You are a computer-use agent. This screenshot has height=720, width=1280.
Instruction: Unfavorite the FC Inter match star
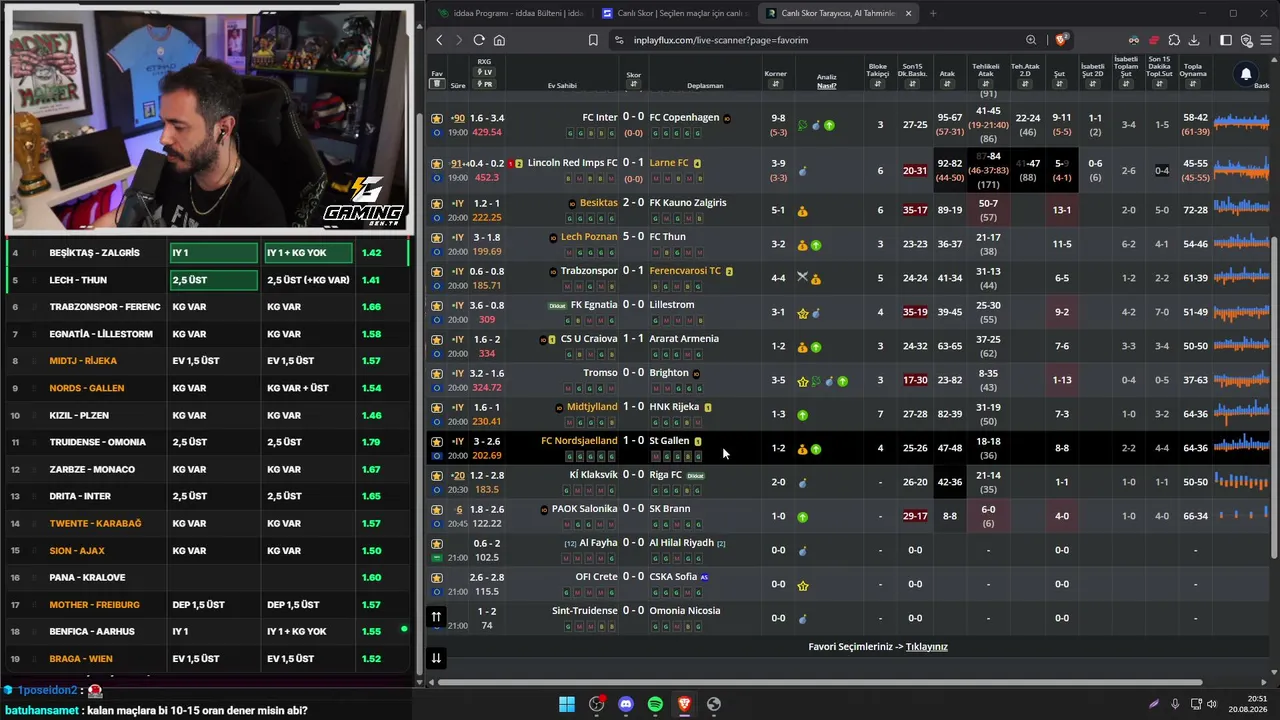pyautogui.click(x=437, y=118)
